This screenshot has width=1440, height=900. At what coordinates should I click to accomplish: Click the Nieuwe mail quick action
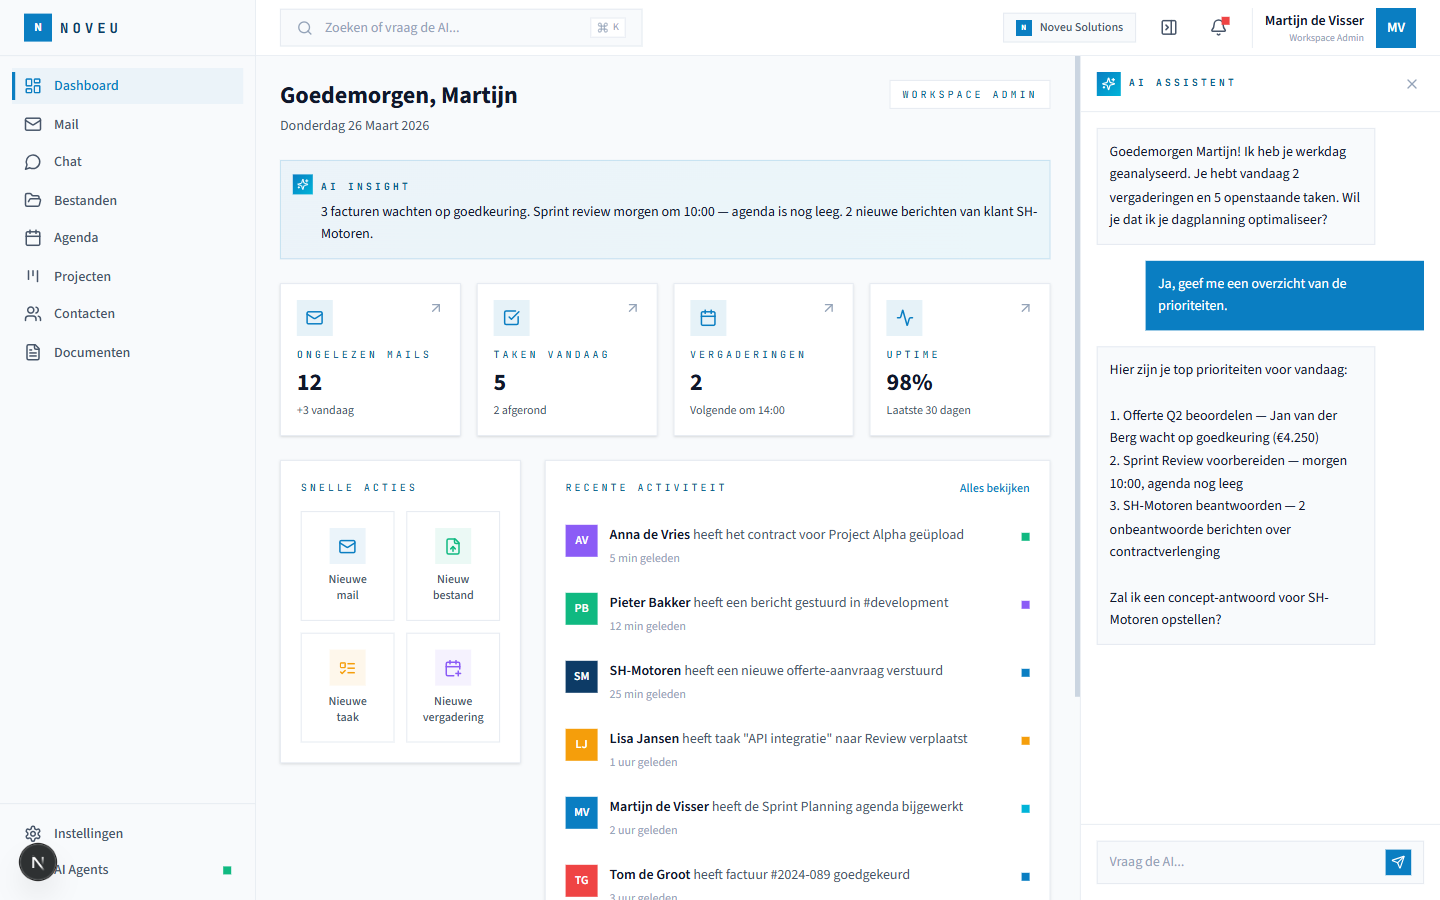[347, 566]
